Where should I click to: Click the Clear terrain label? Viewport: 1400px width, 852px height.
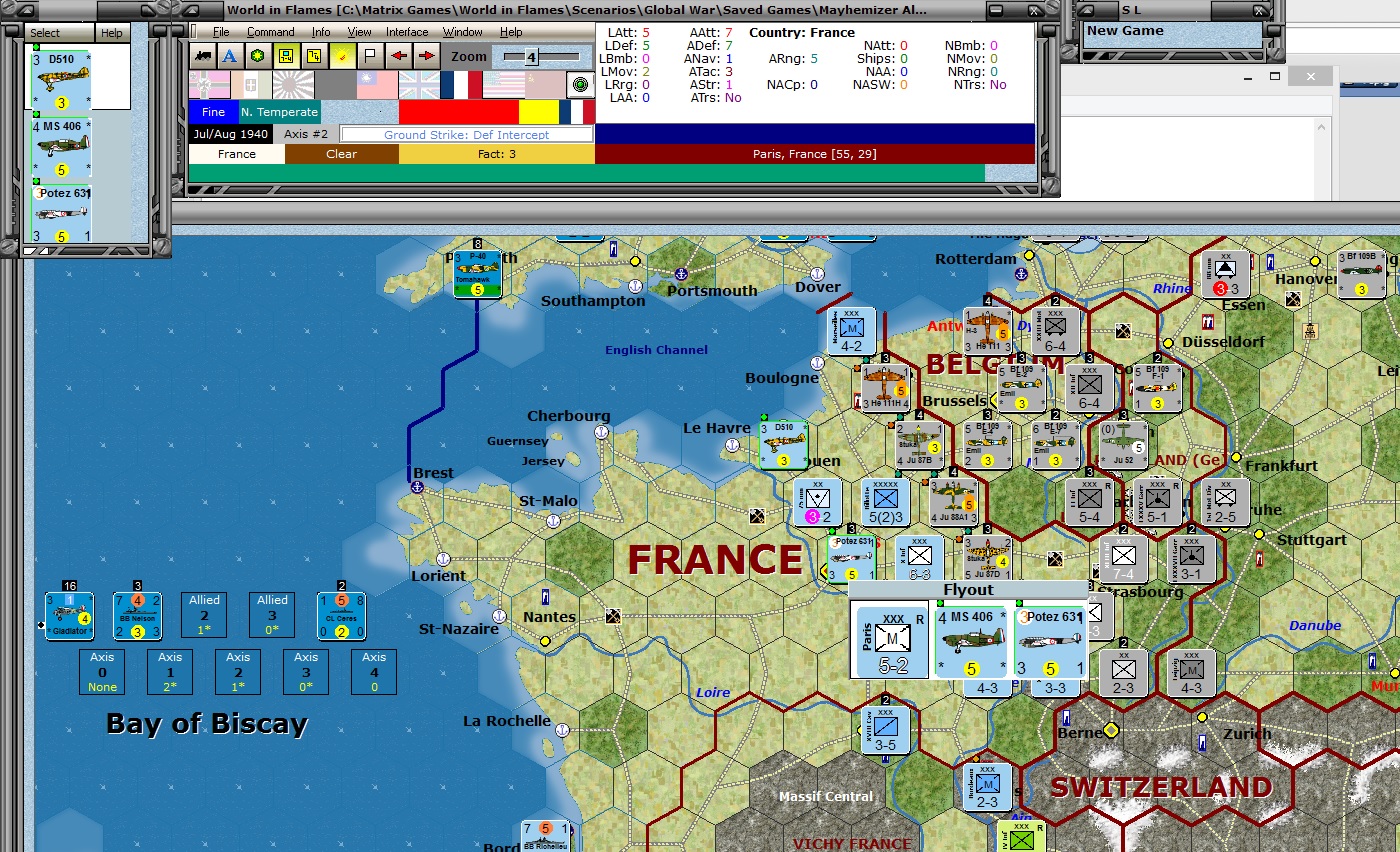point(342,154)
